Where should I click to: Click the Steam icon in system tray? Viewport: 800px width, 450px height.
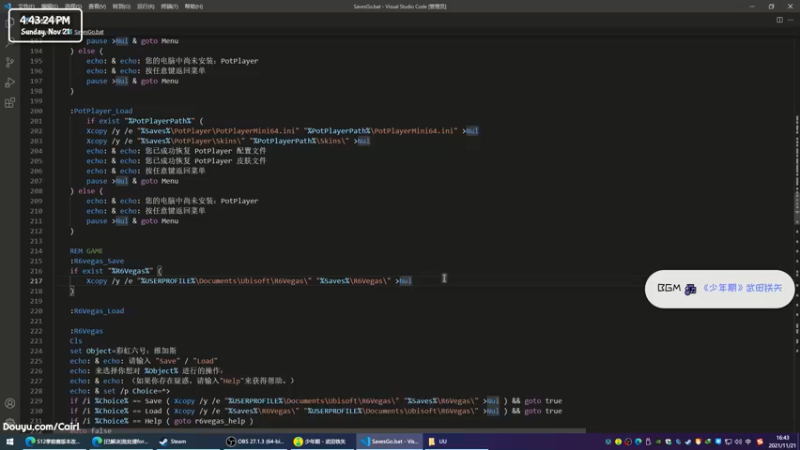click(x=688, y=442)
